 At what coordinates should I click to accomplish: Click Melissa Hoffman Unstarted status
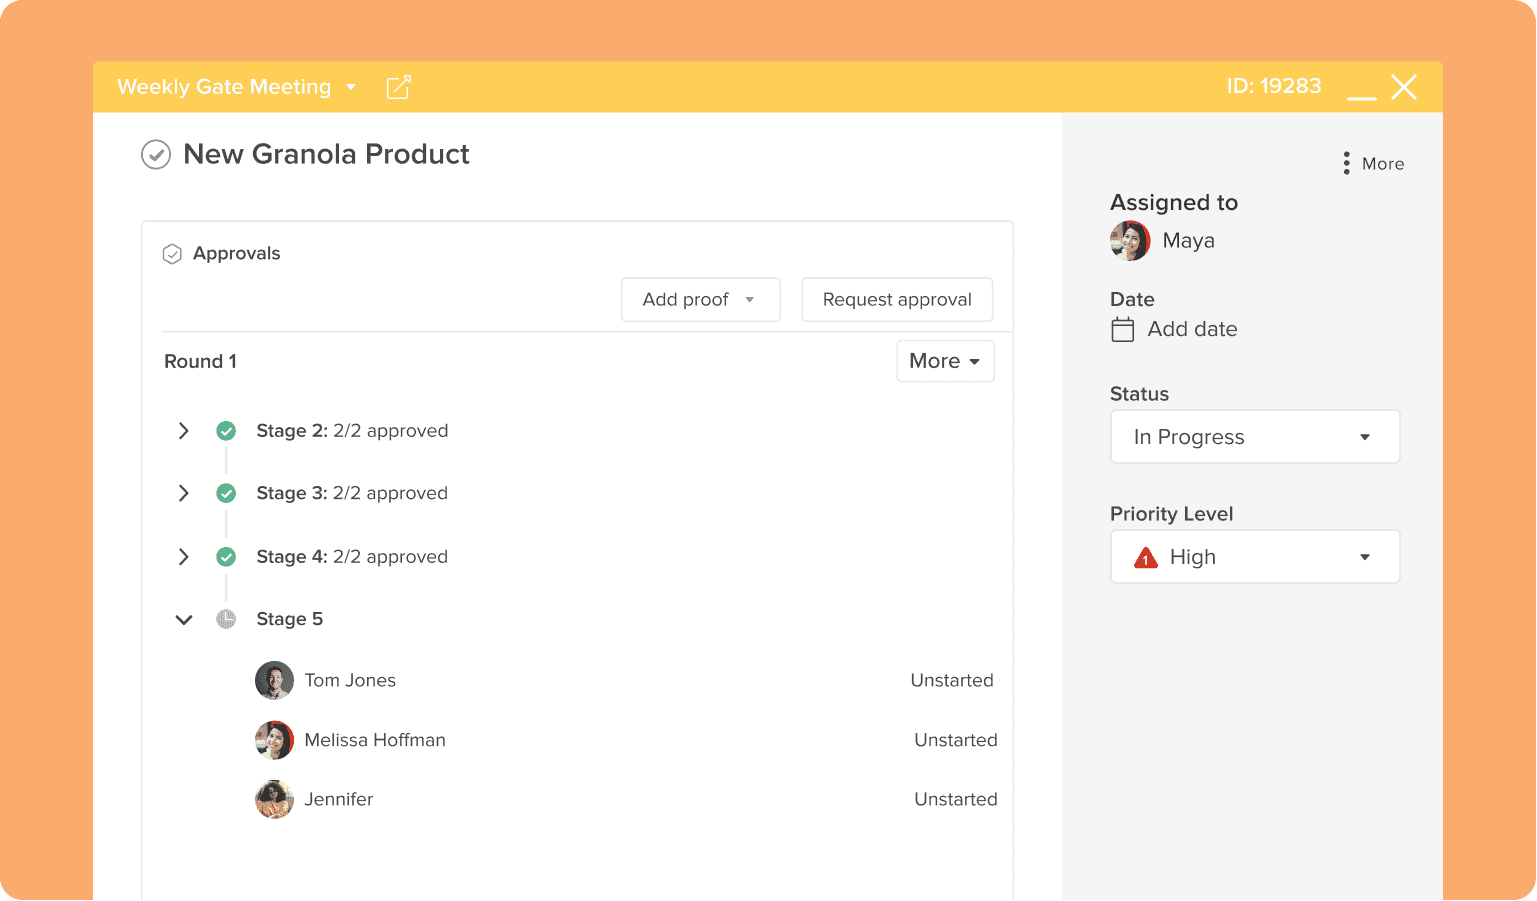pos(956,741)
